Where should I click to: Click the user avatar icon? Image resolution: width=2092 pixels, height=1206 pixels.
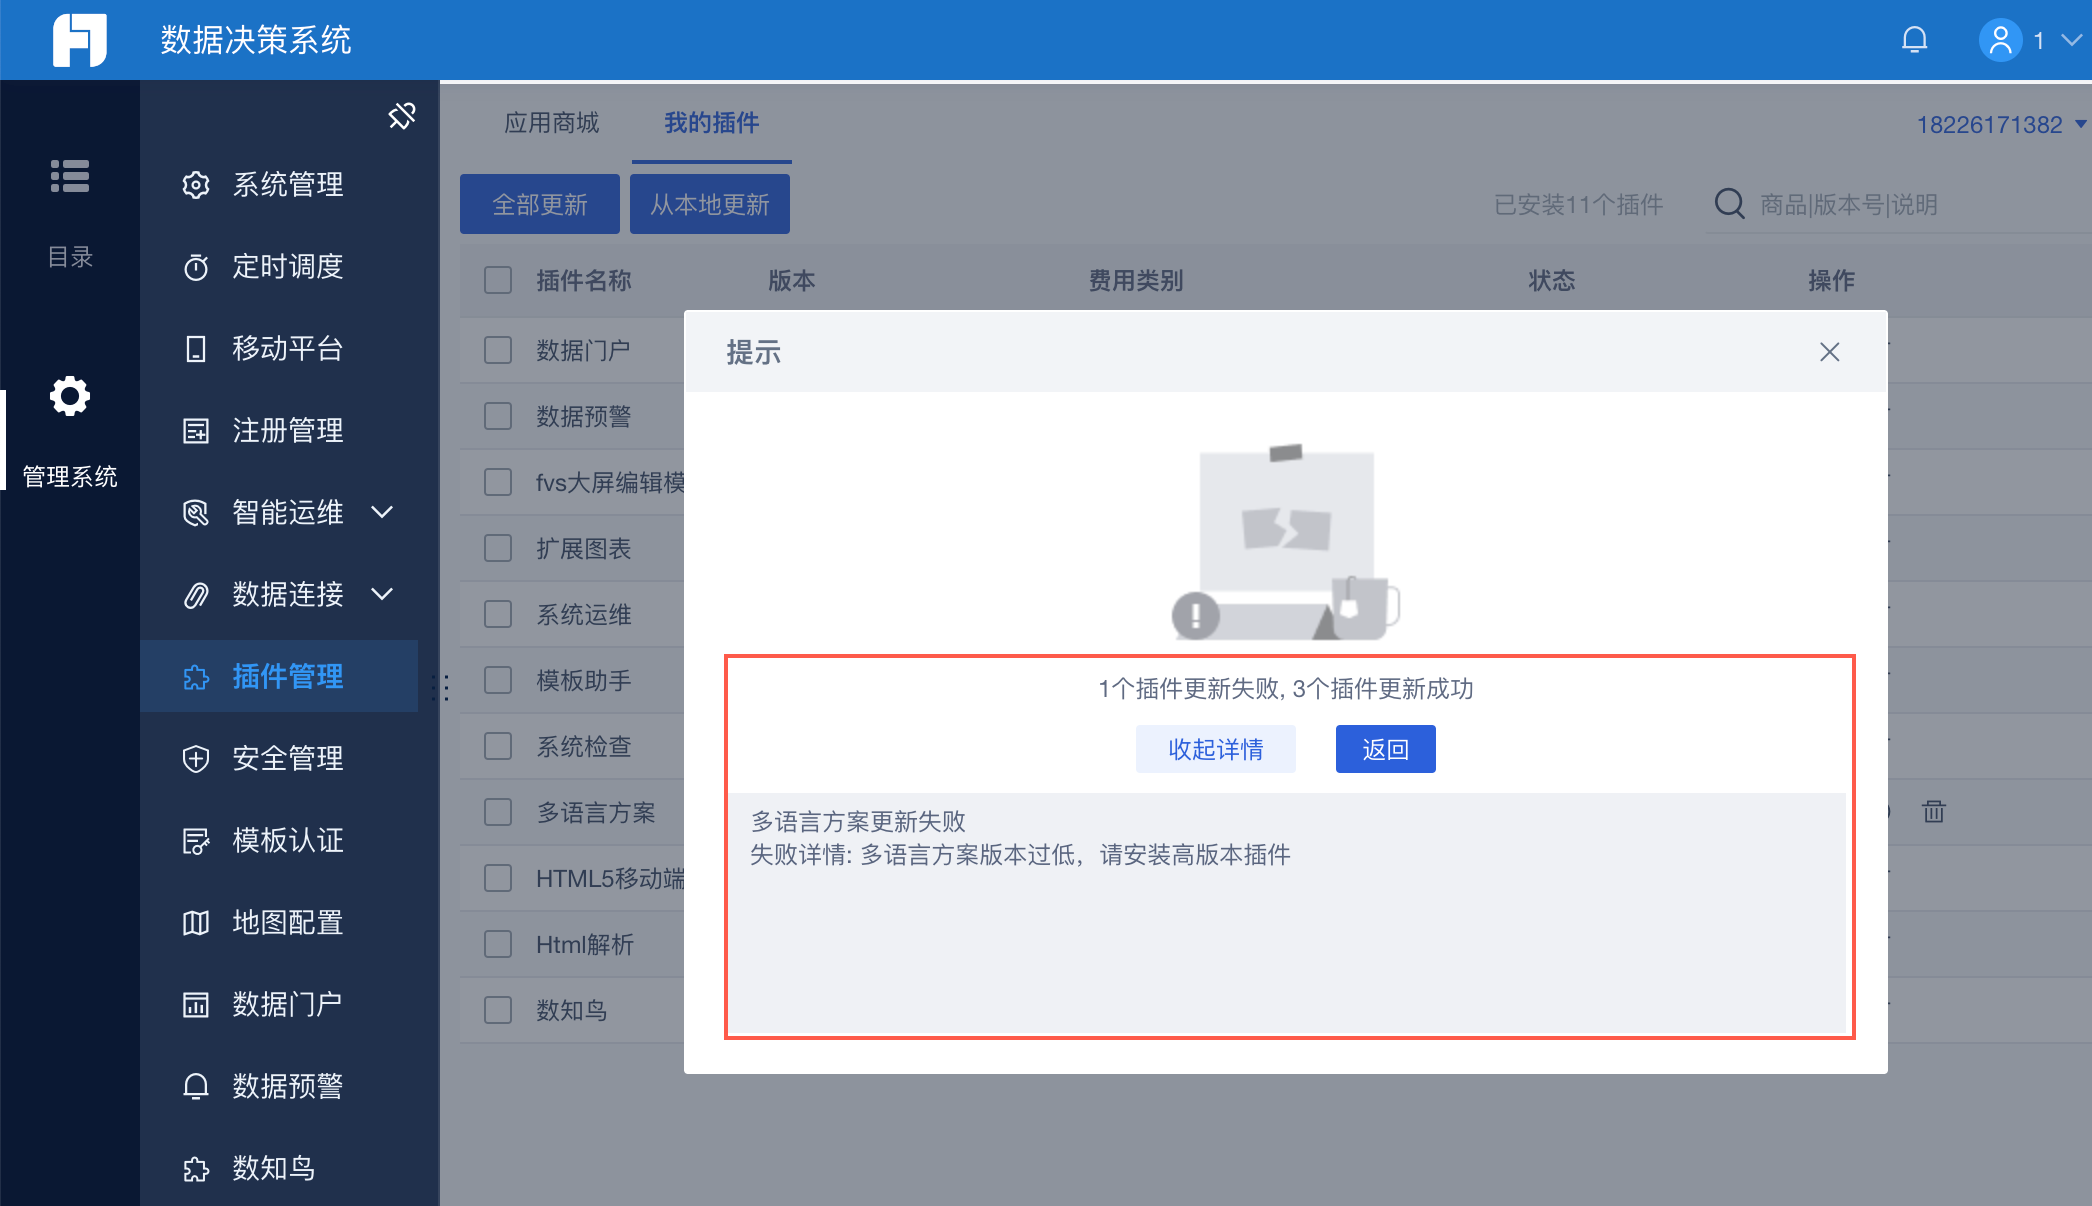[x=2000, y=40]
